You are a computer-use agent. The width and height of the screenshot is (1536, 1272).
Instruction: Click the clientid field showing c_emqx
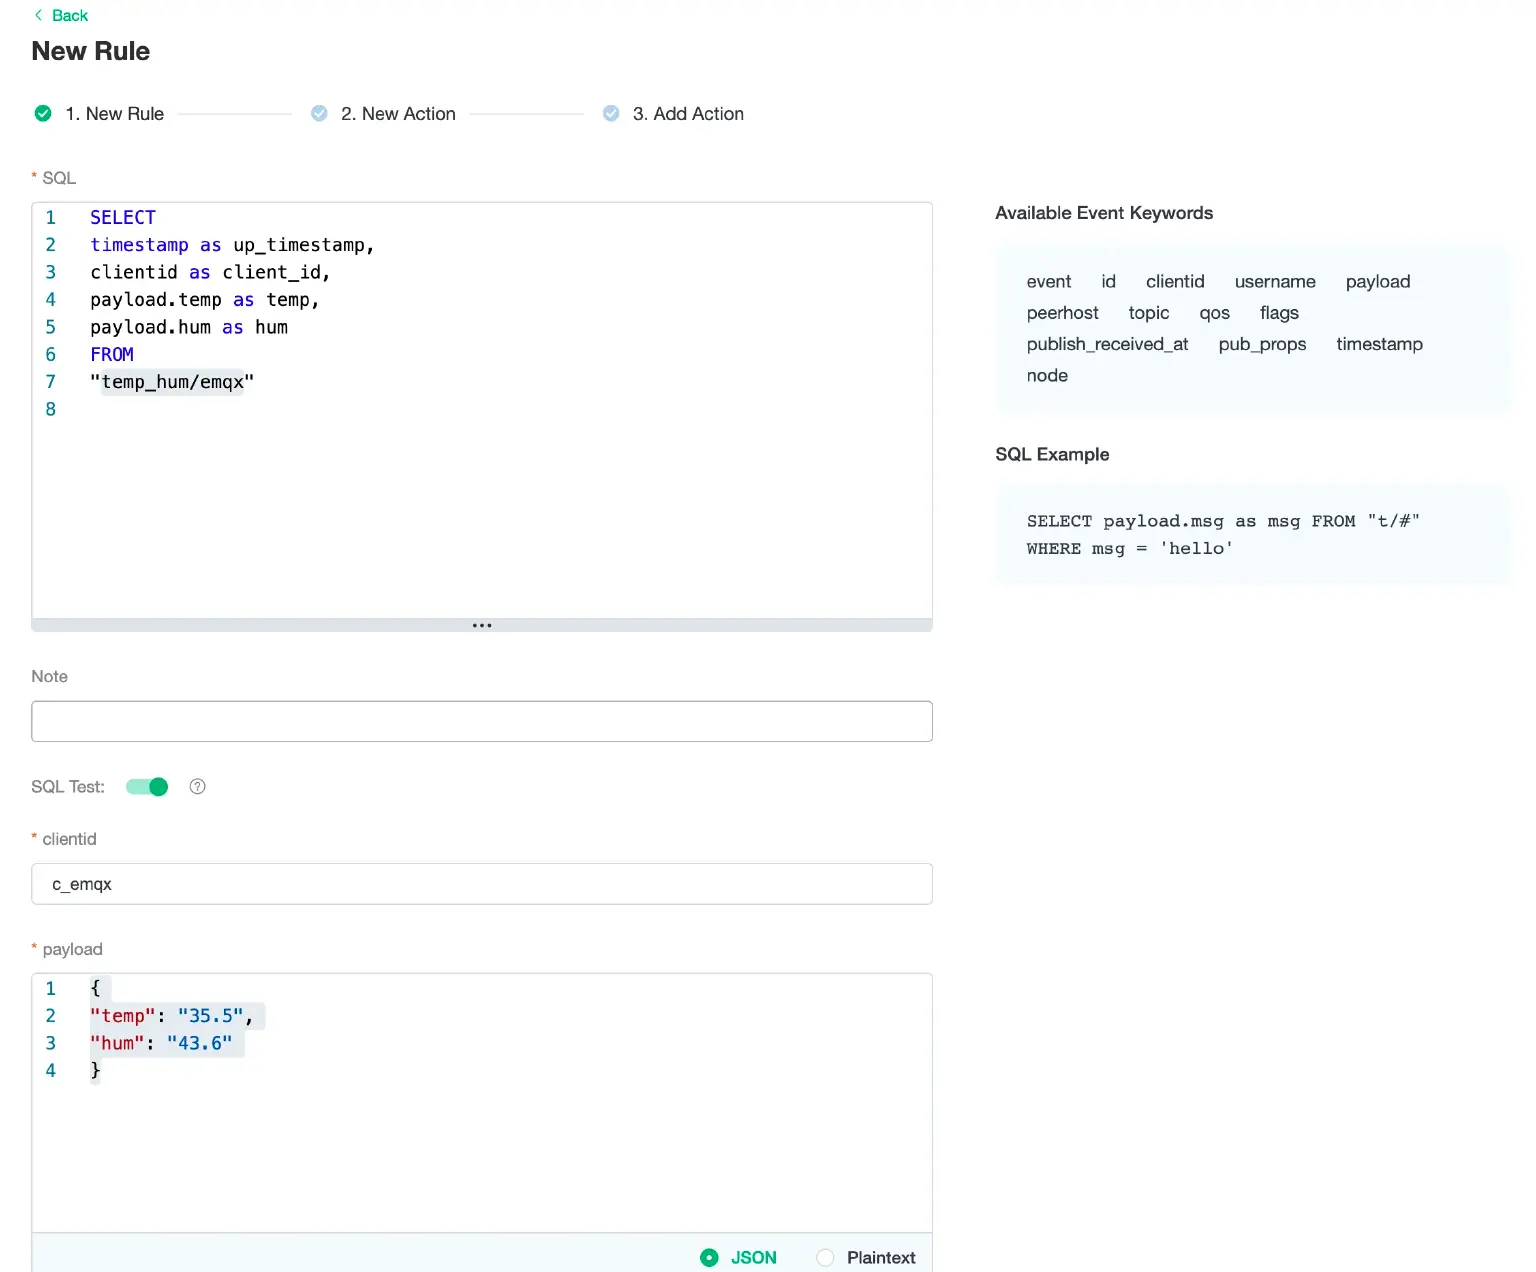tap(482, 884)
